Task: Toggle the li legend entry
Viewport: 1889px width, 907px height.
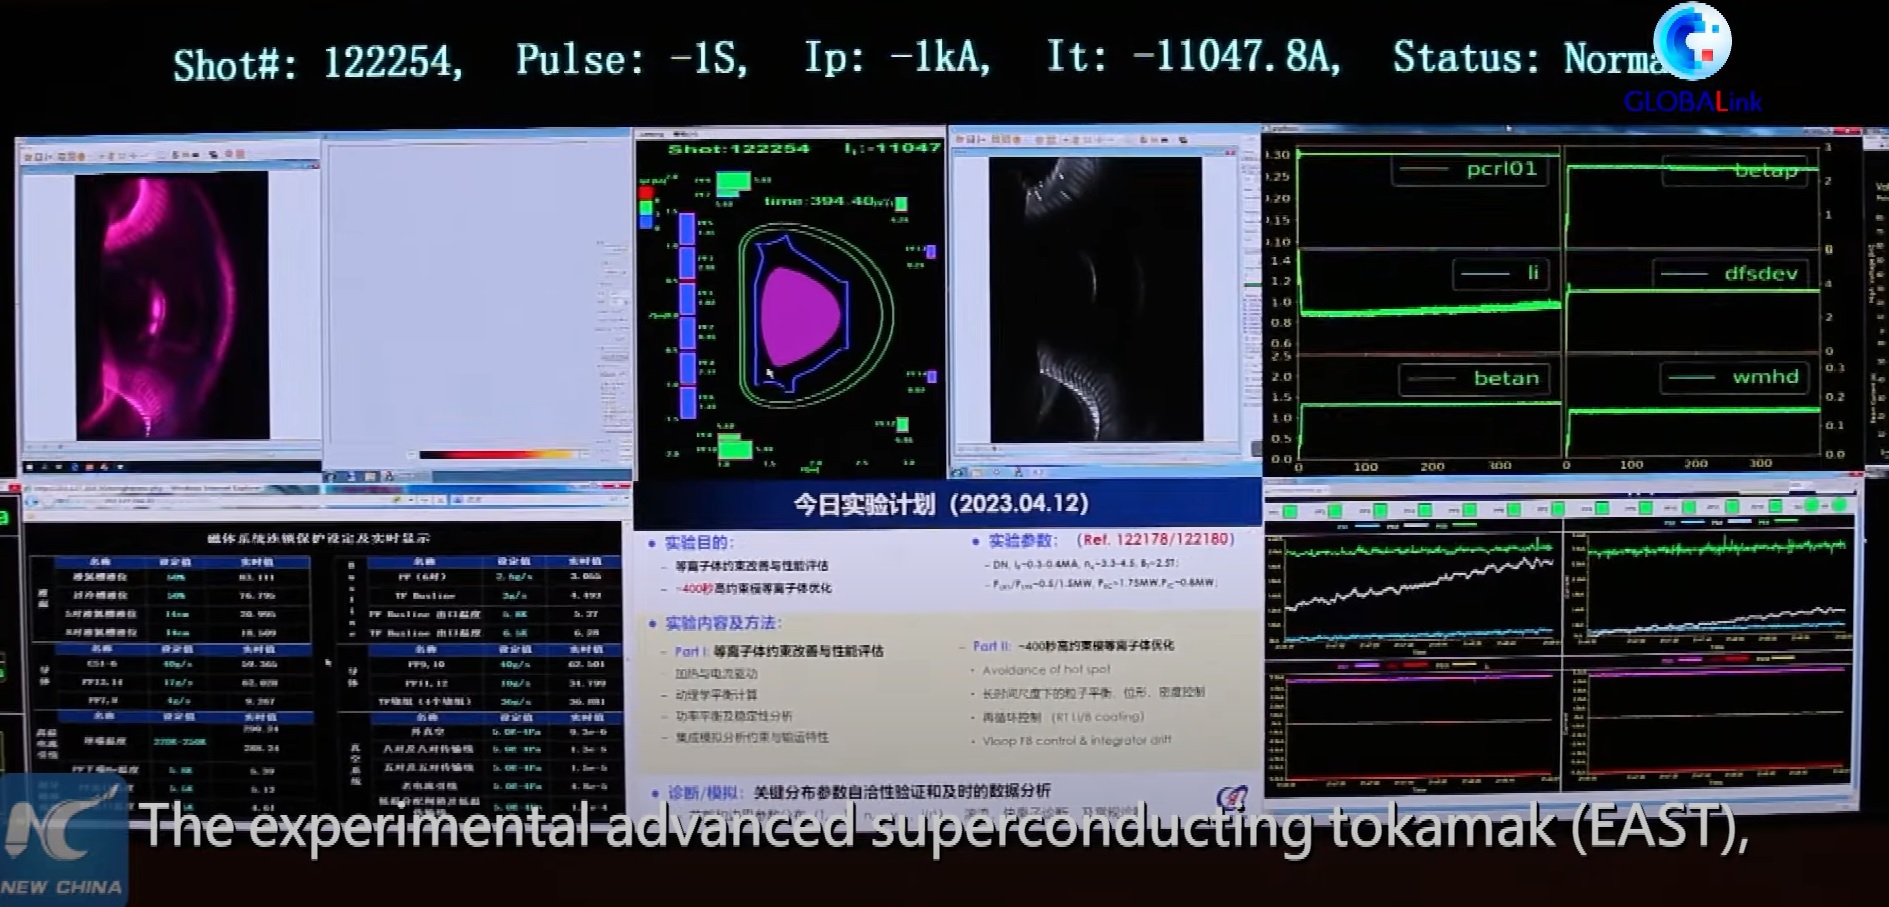Action: 1502,273
